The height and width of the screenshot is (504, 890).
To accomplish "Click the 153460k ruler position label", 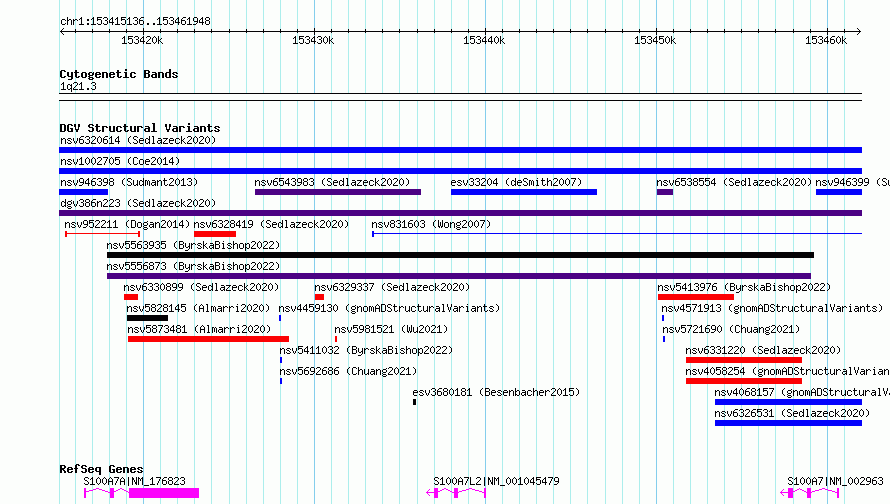I will point(826,40).
